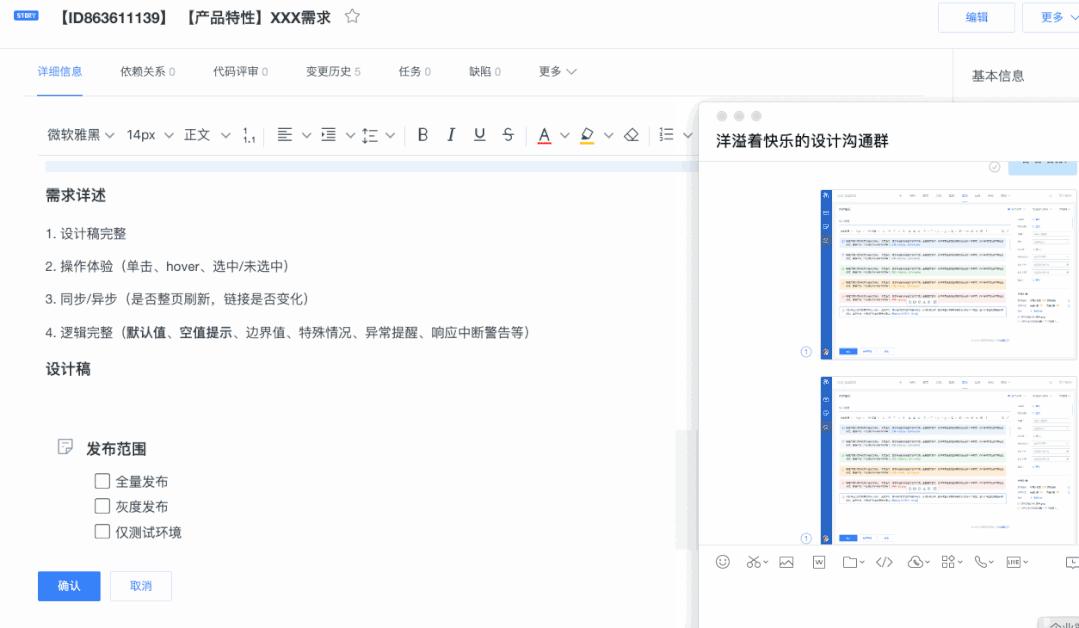Expand the 更多 tab dropdown
1079x628 pixels.
click(554, 71)
